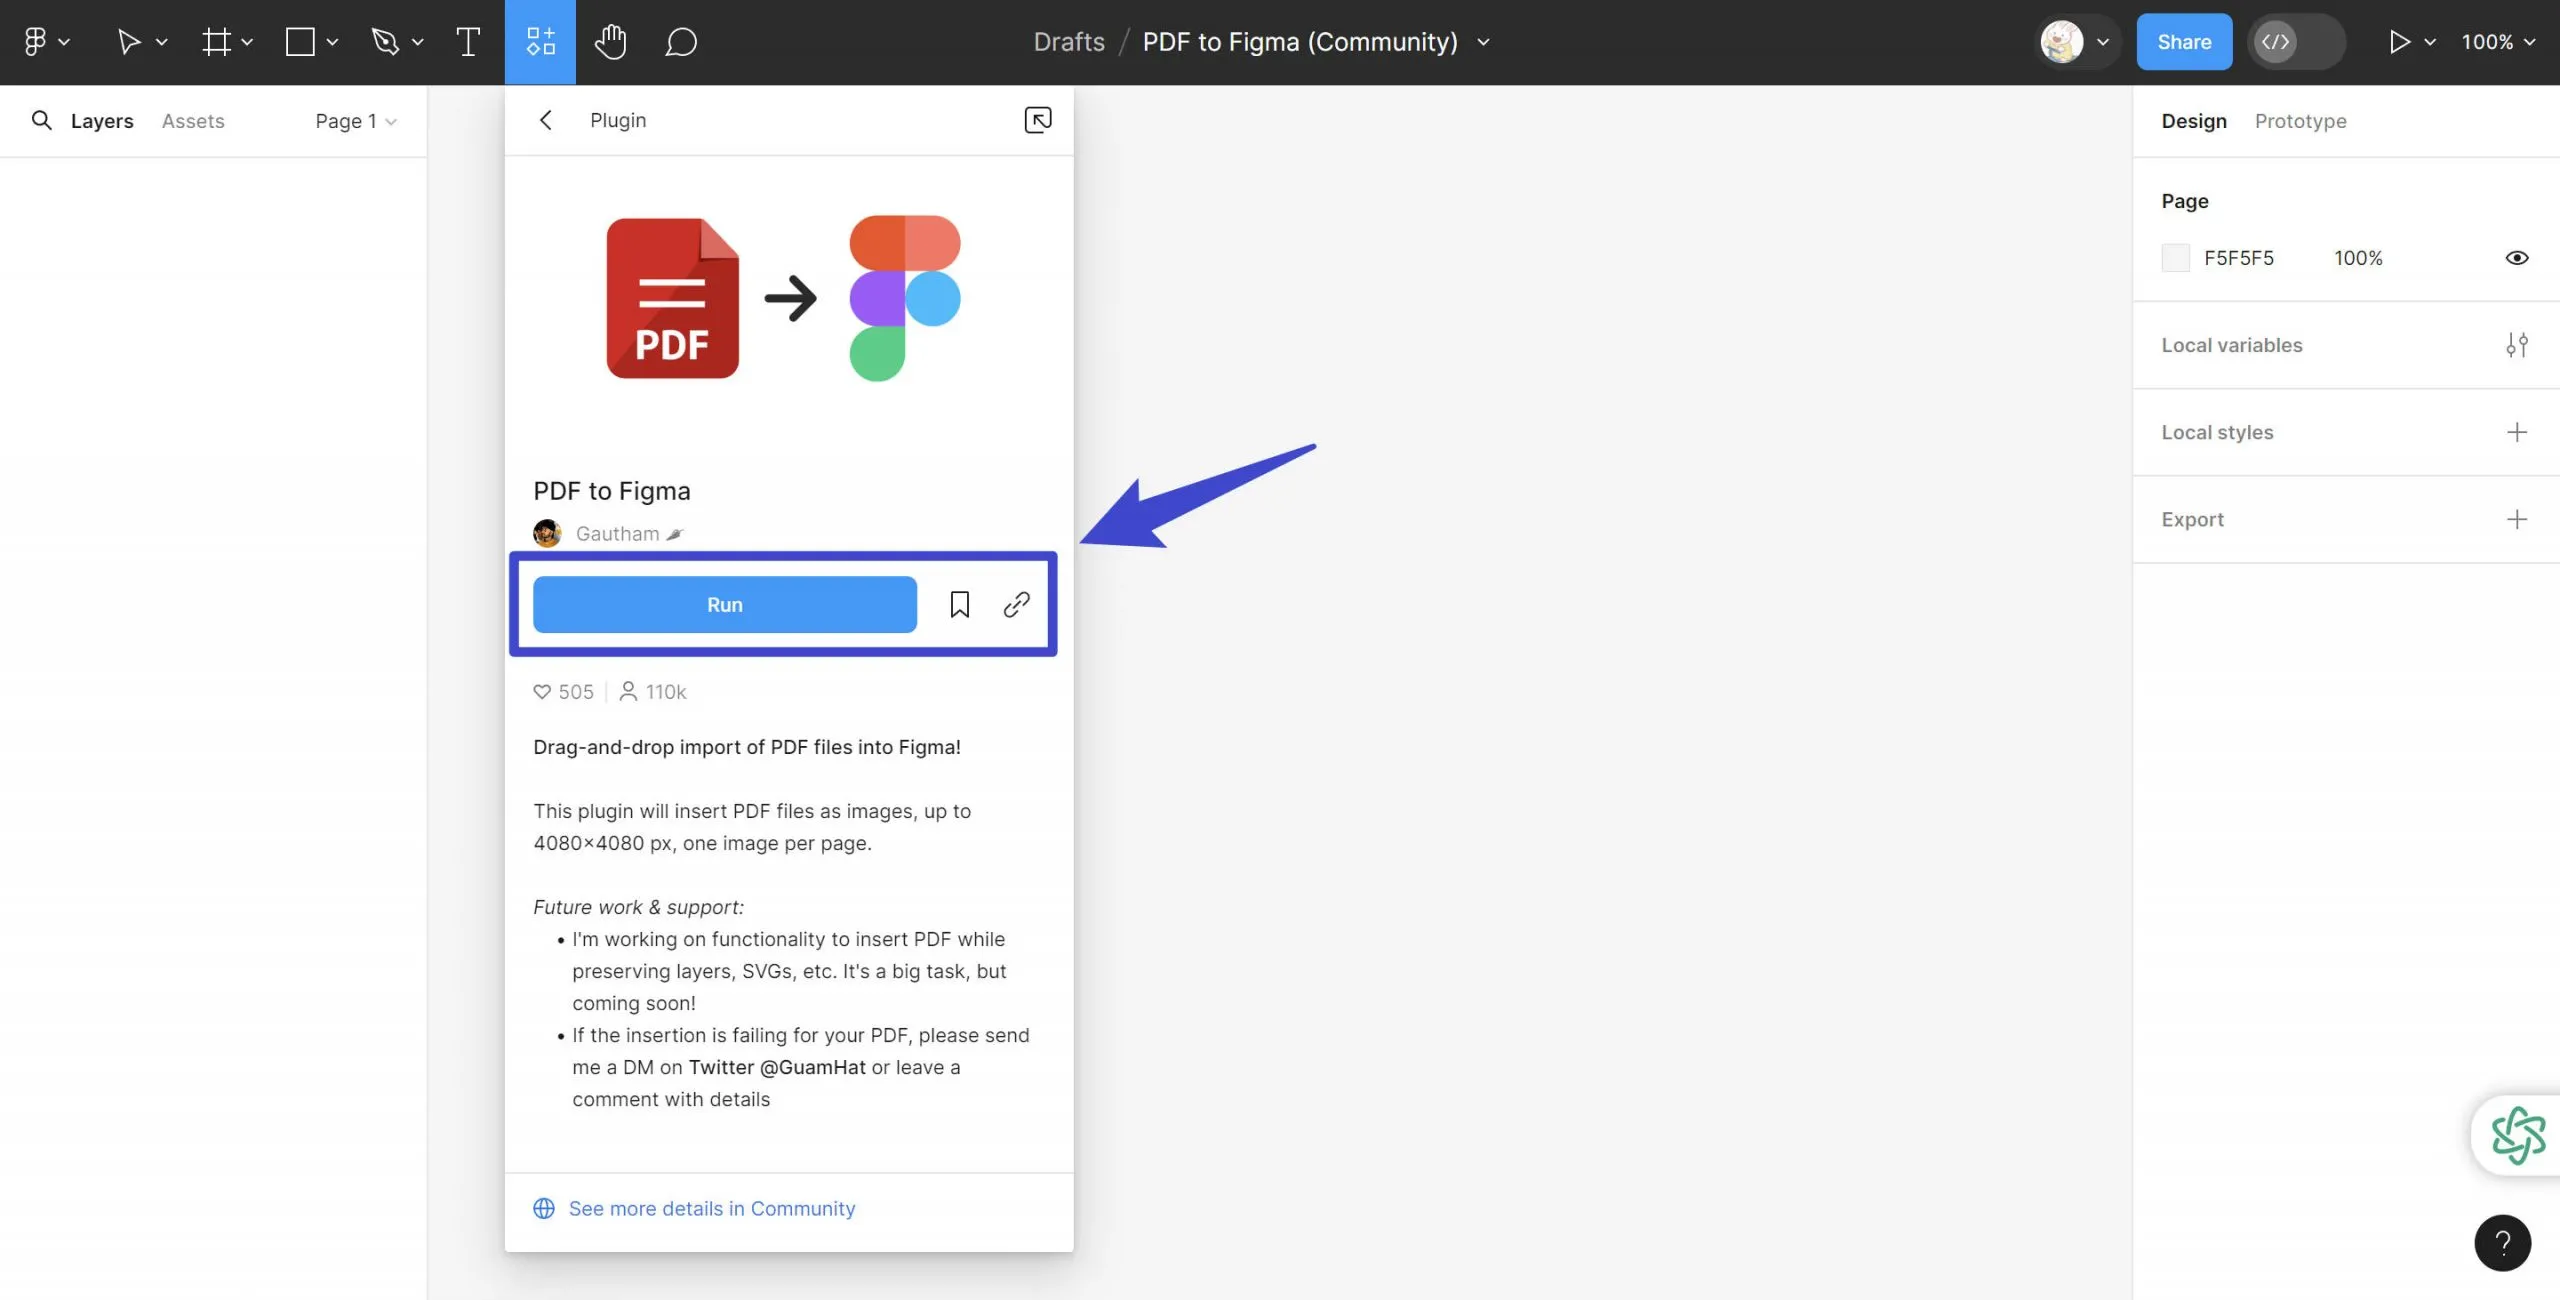Select the Text tool
2560x1300 pixels.
point(466,41)
